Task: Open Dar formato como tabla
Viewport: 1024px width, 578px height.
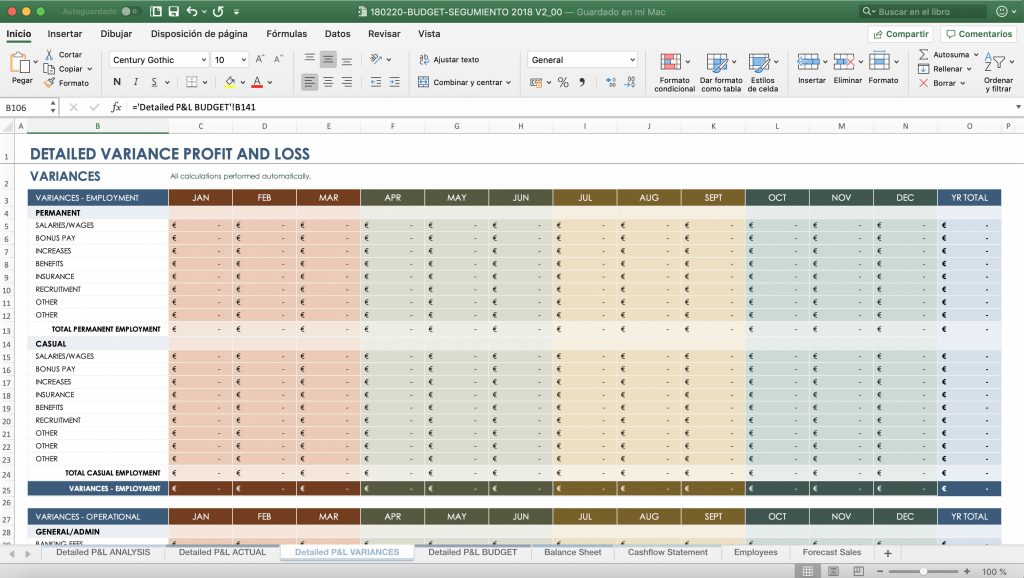Action: point(721,72)
